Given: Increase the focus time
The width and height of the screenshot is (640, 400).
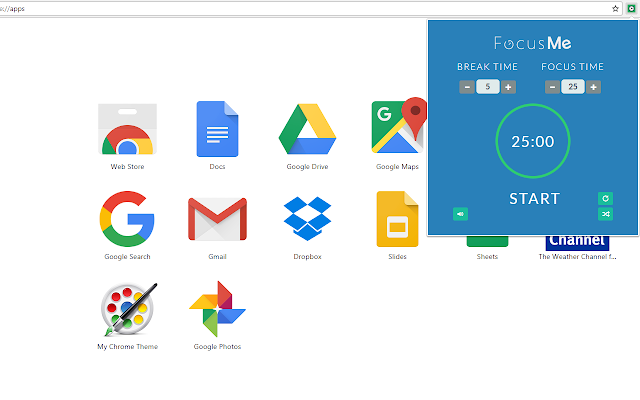Looking at the screenshot, I should click(593, 87).
